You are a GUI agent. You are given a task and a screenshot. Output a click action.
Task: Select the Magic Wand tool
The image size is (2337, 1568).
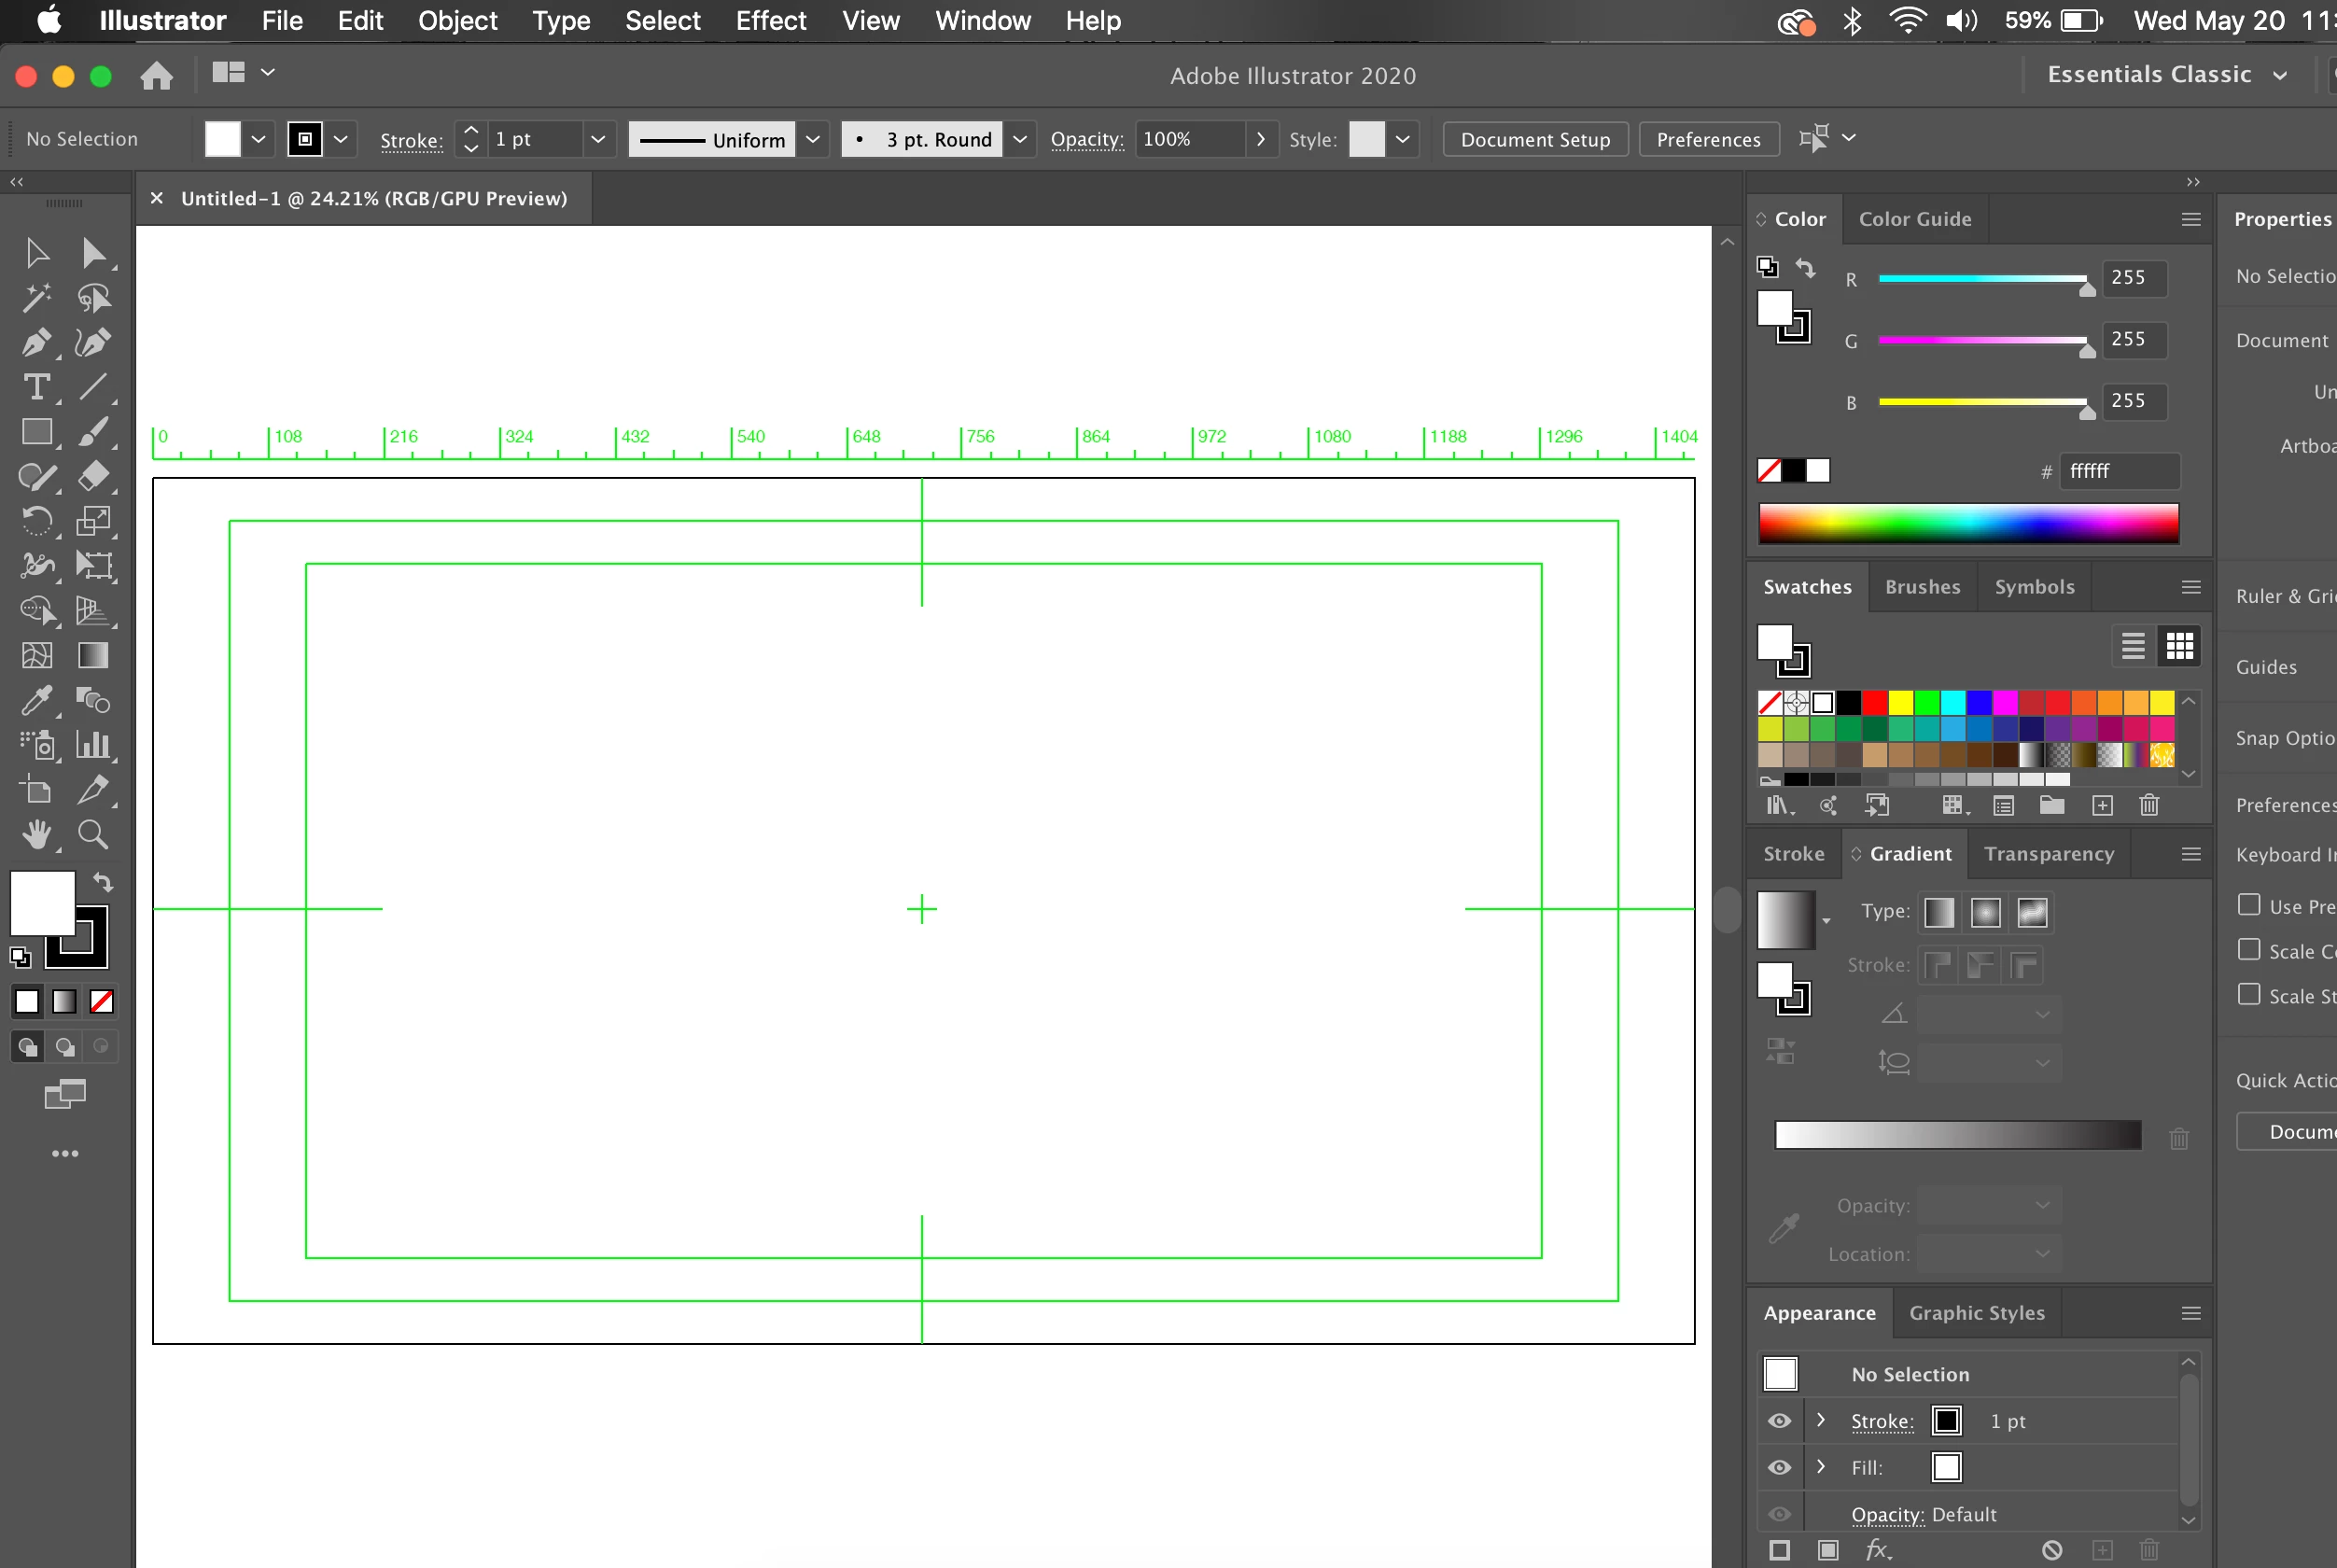pyautogui.click(x=36, y=298)
